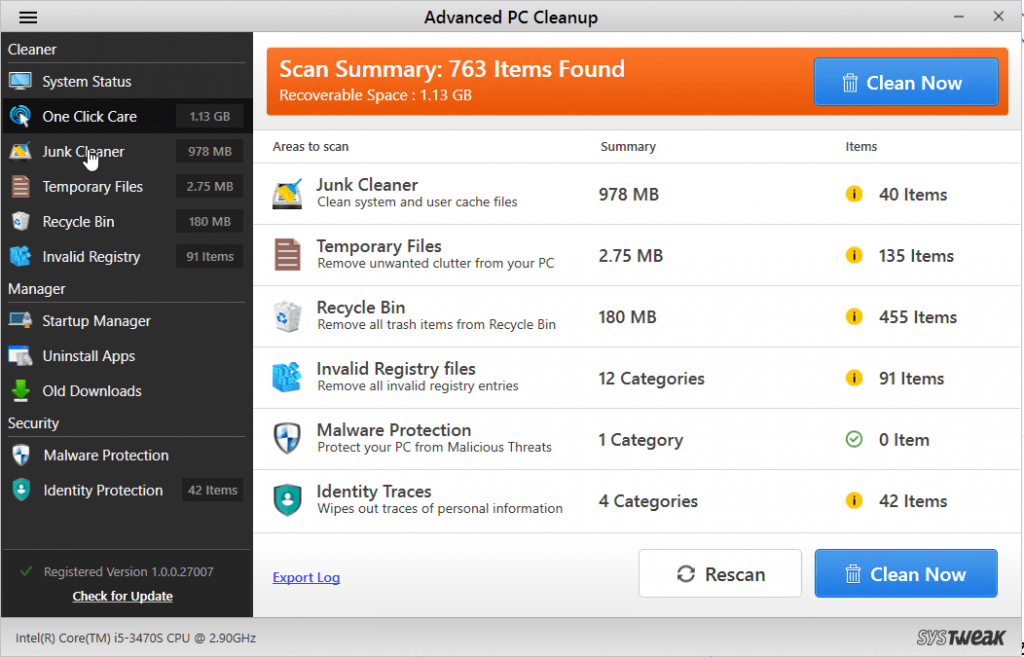Viewport: 1024px width, 657px height.
Task: Click the 2.75 MB badge in sidebar
Action: click(x=210, y=187)
